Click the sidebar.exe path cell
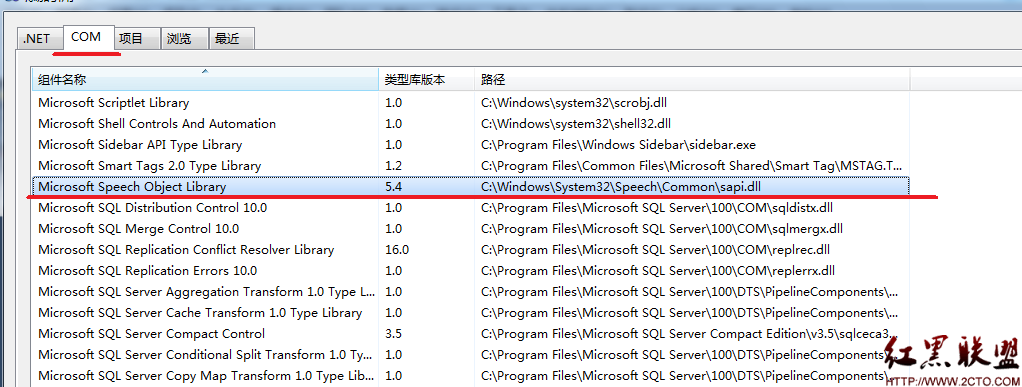The image size is (1022, 387). [x=619, y=145]
